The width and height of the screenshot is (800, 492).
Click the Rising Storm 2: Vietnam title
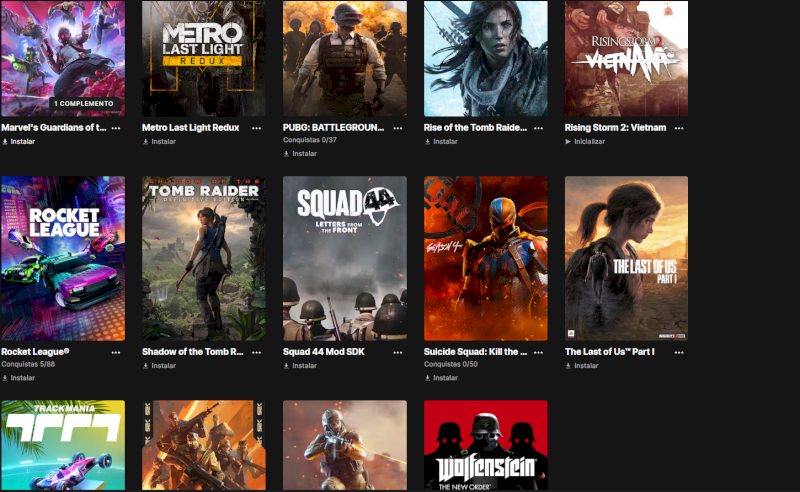click(x=615, y=128)
